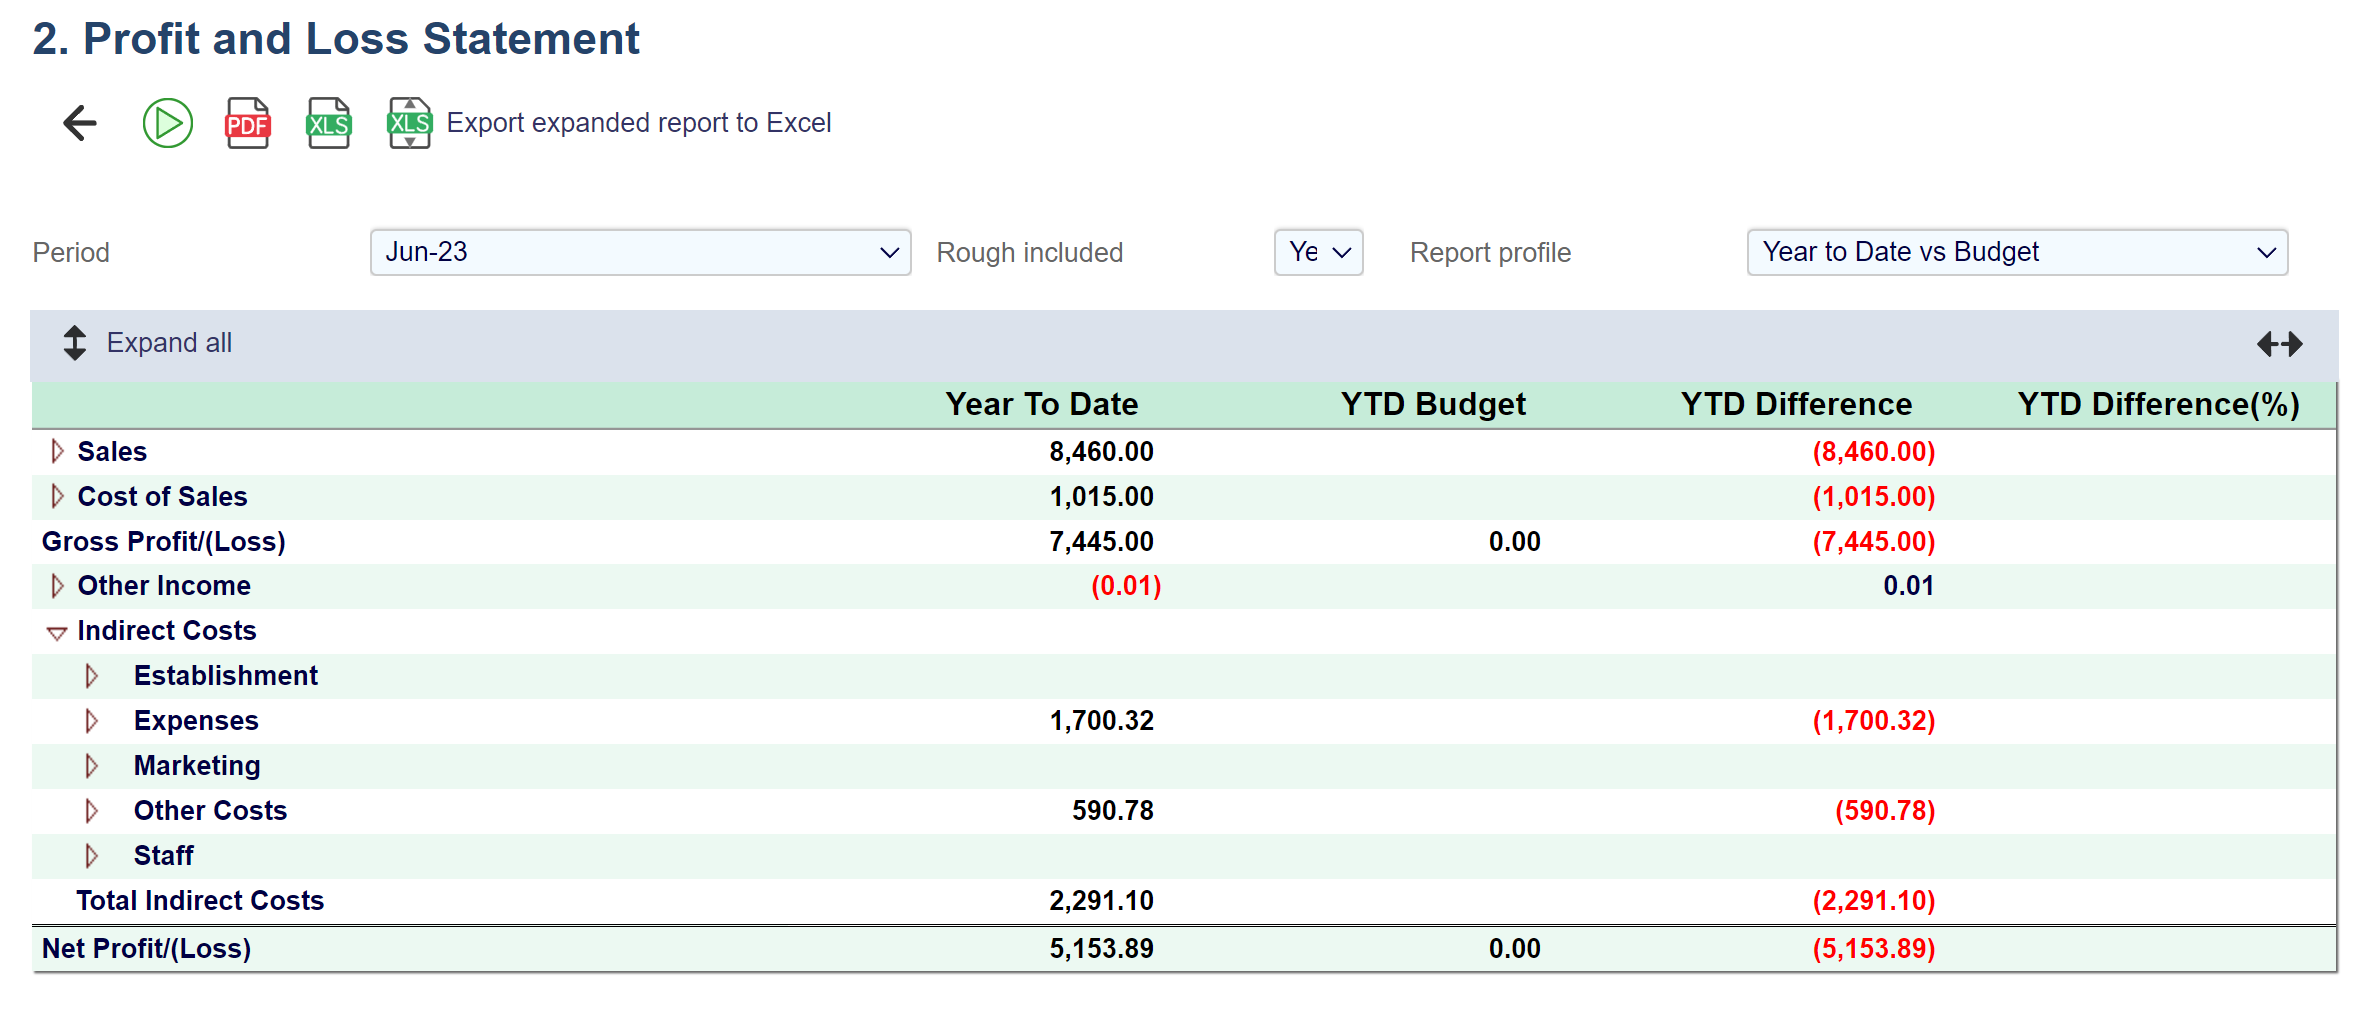2369x1011 pixels.
Task: Expand the Sales row
Action: (57, 452)
